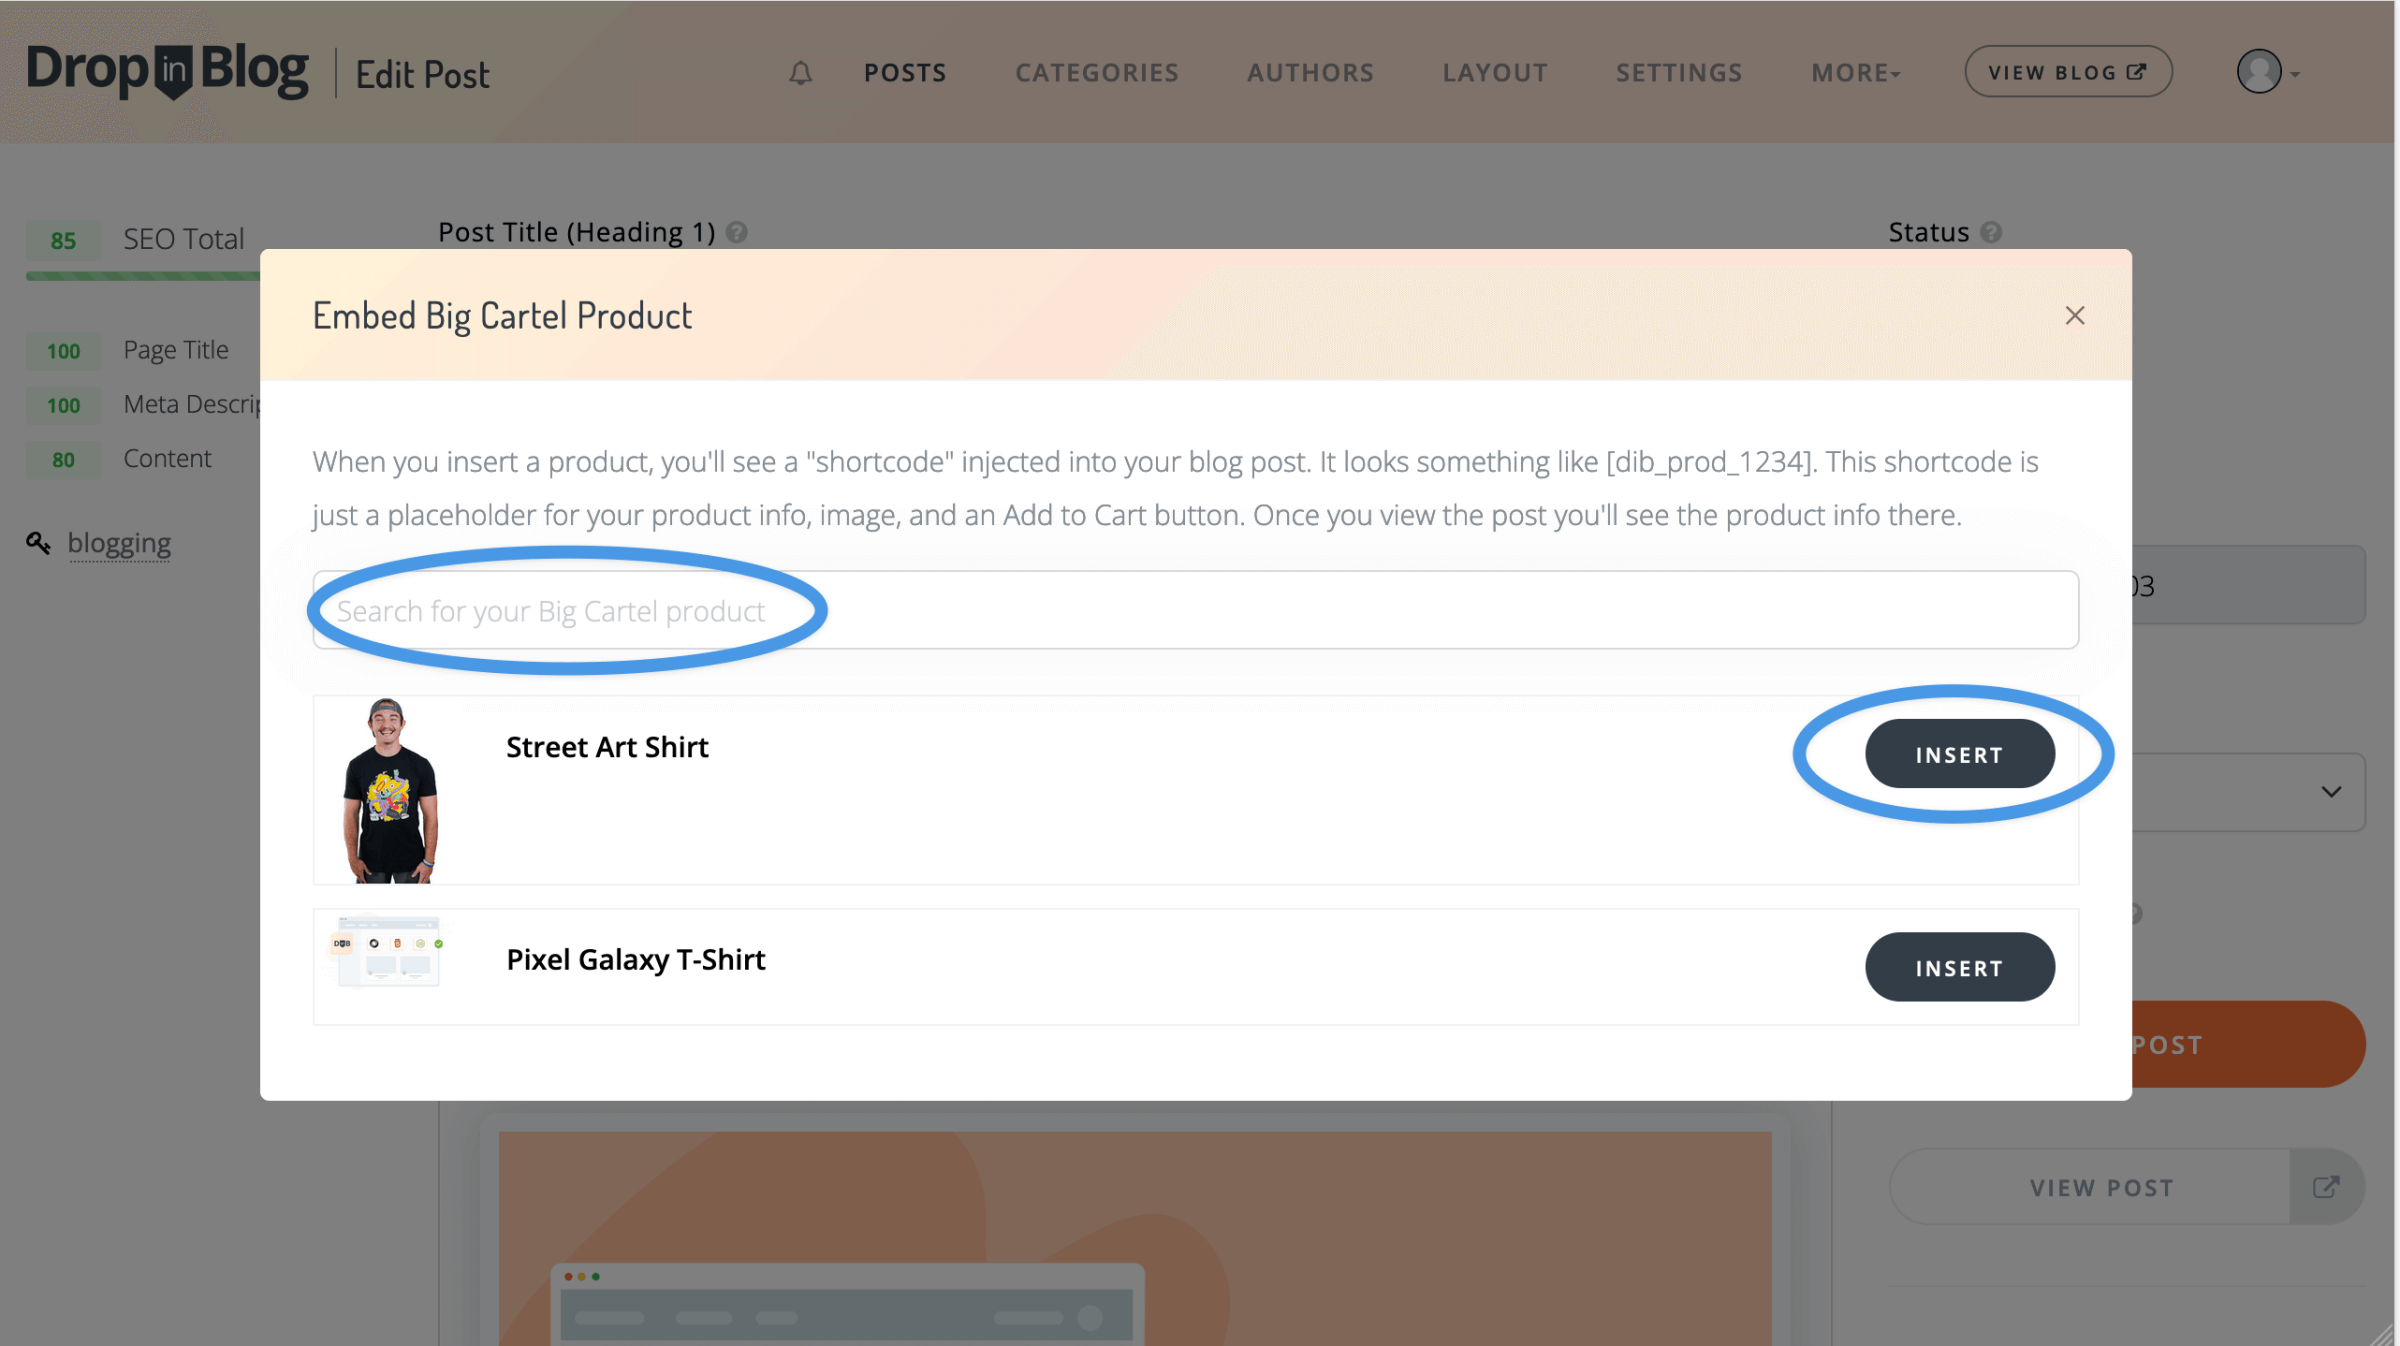Open the AUTHORS page
The image size is (2400, 1346).
pyautogui.click(x=1310, y=73)
